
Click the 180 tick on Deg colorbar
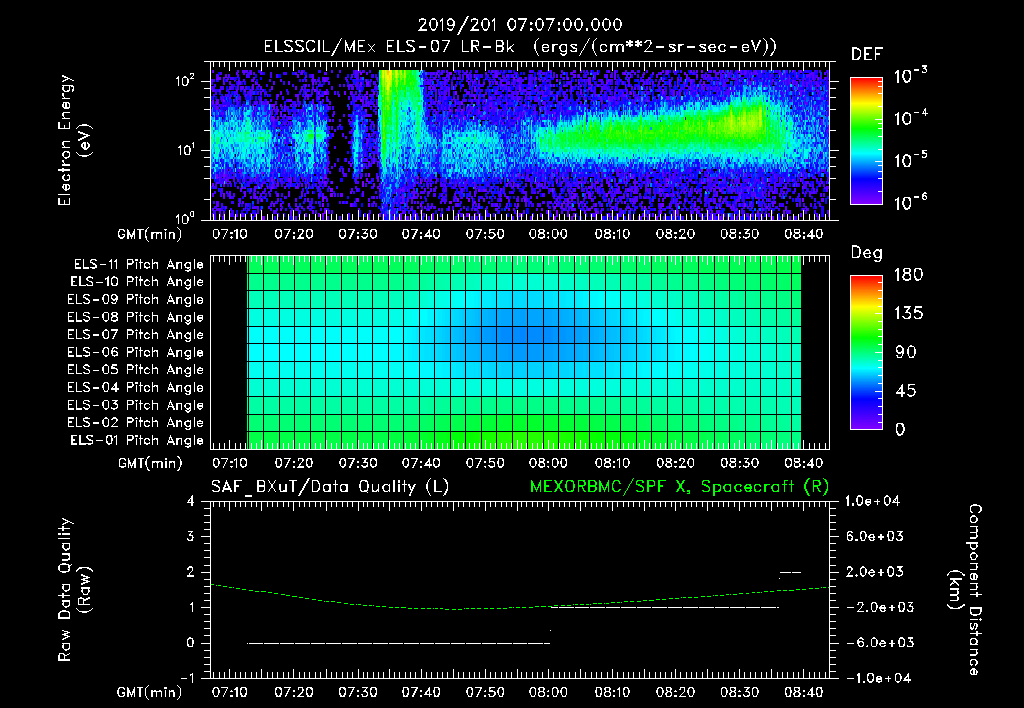point(908,275)
